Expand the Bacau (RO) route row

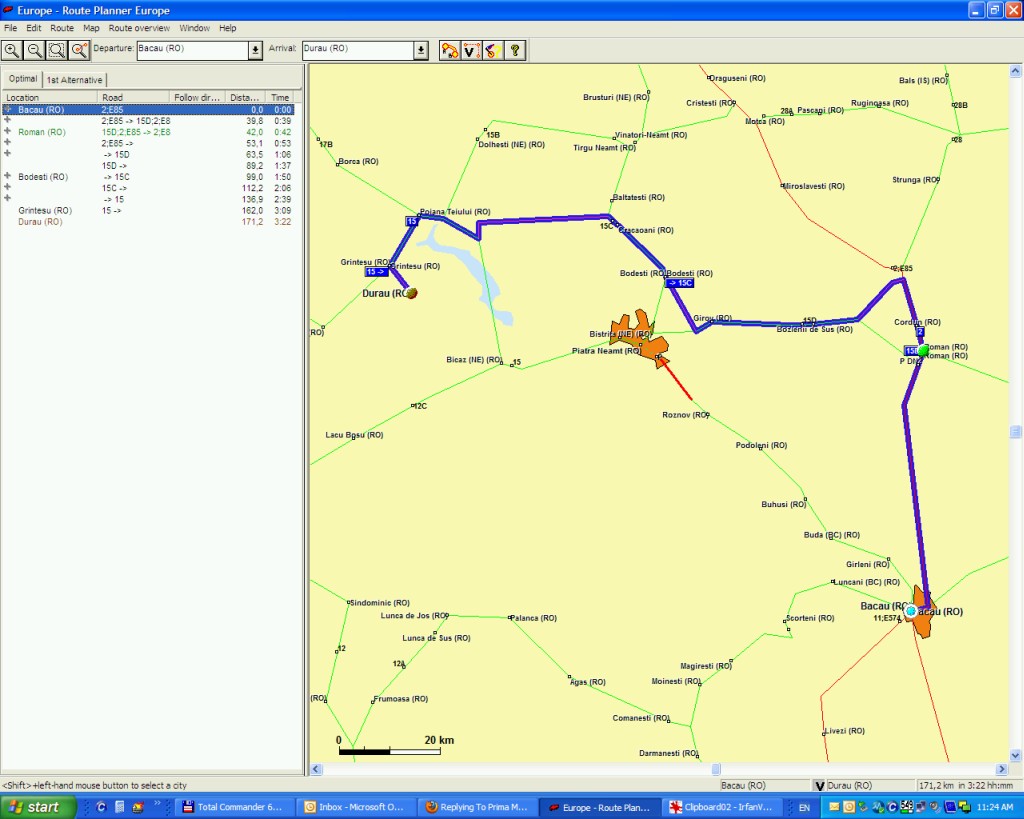pyautogui.click(x=8, y=110)
